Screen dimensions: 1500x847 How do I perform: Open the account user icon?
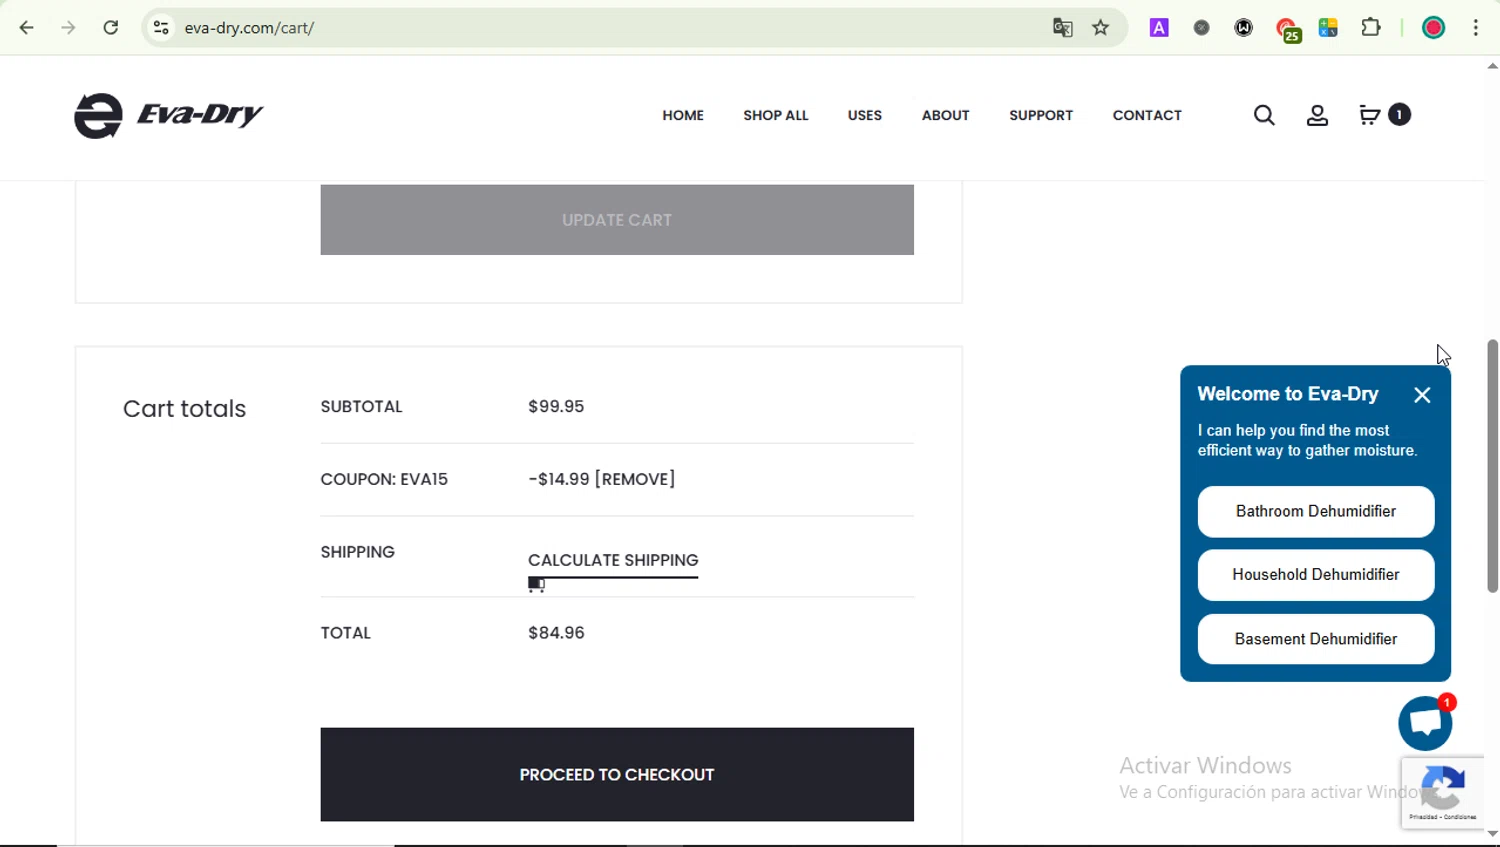pos(1317,115)
